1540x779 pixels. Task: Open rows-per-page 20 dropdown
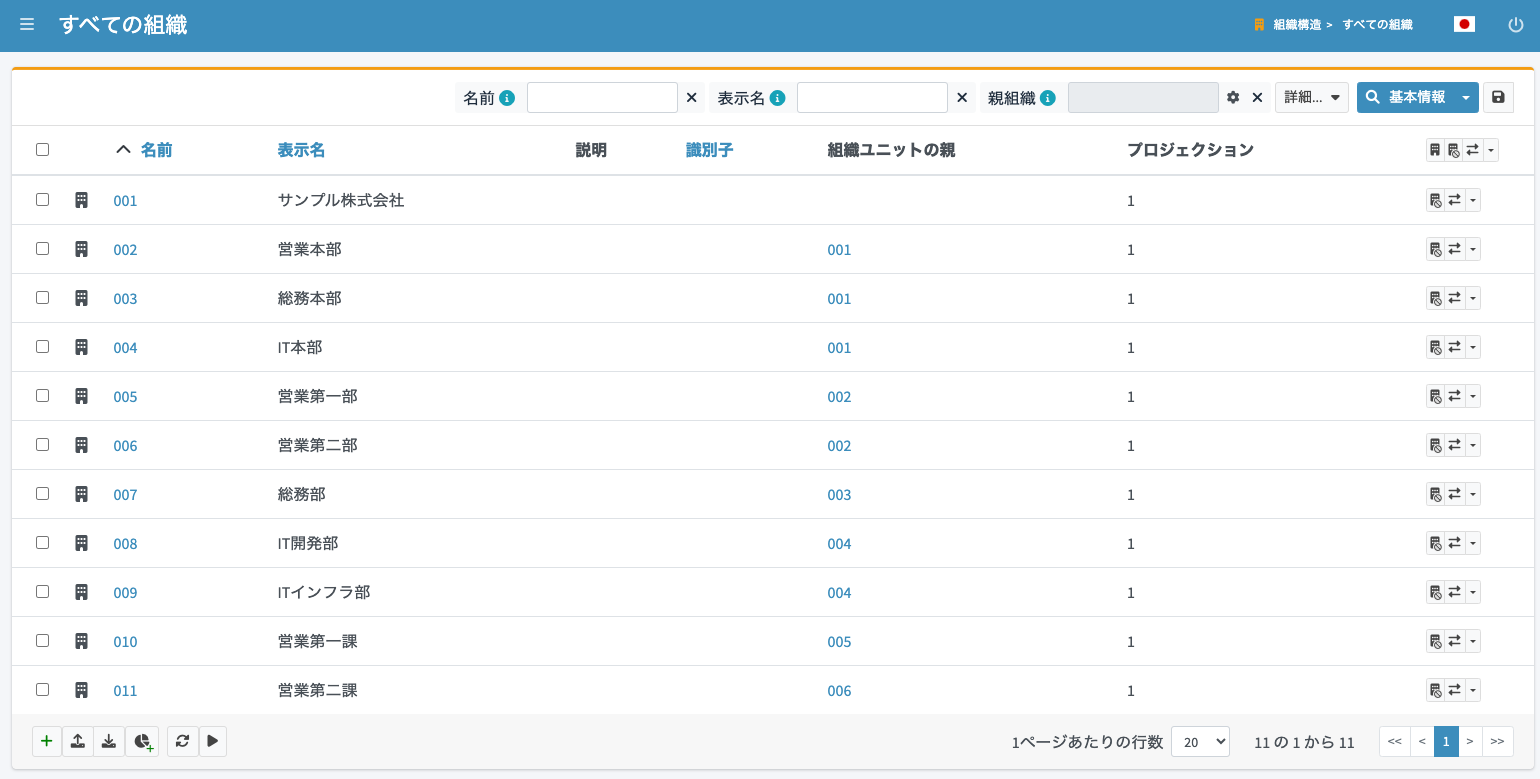[x=1200, y=741]
